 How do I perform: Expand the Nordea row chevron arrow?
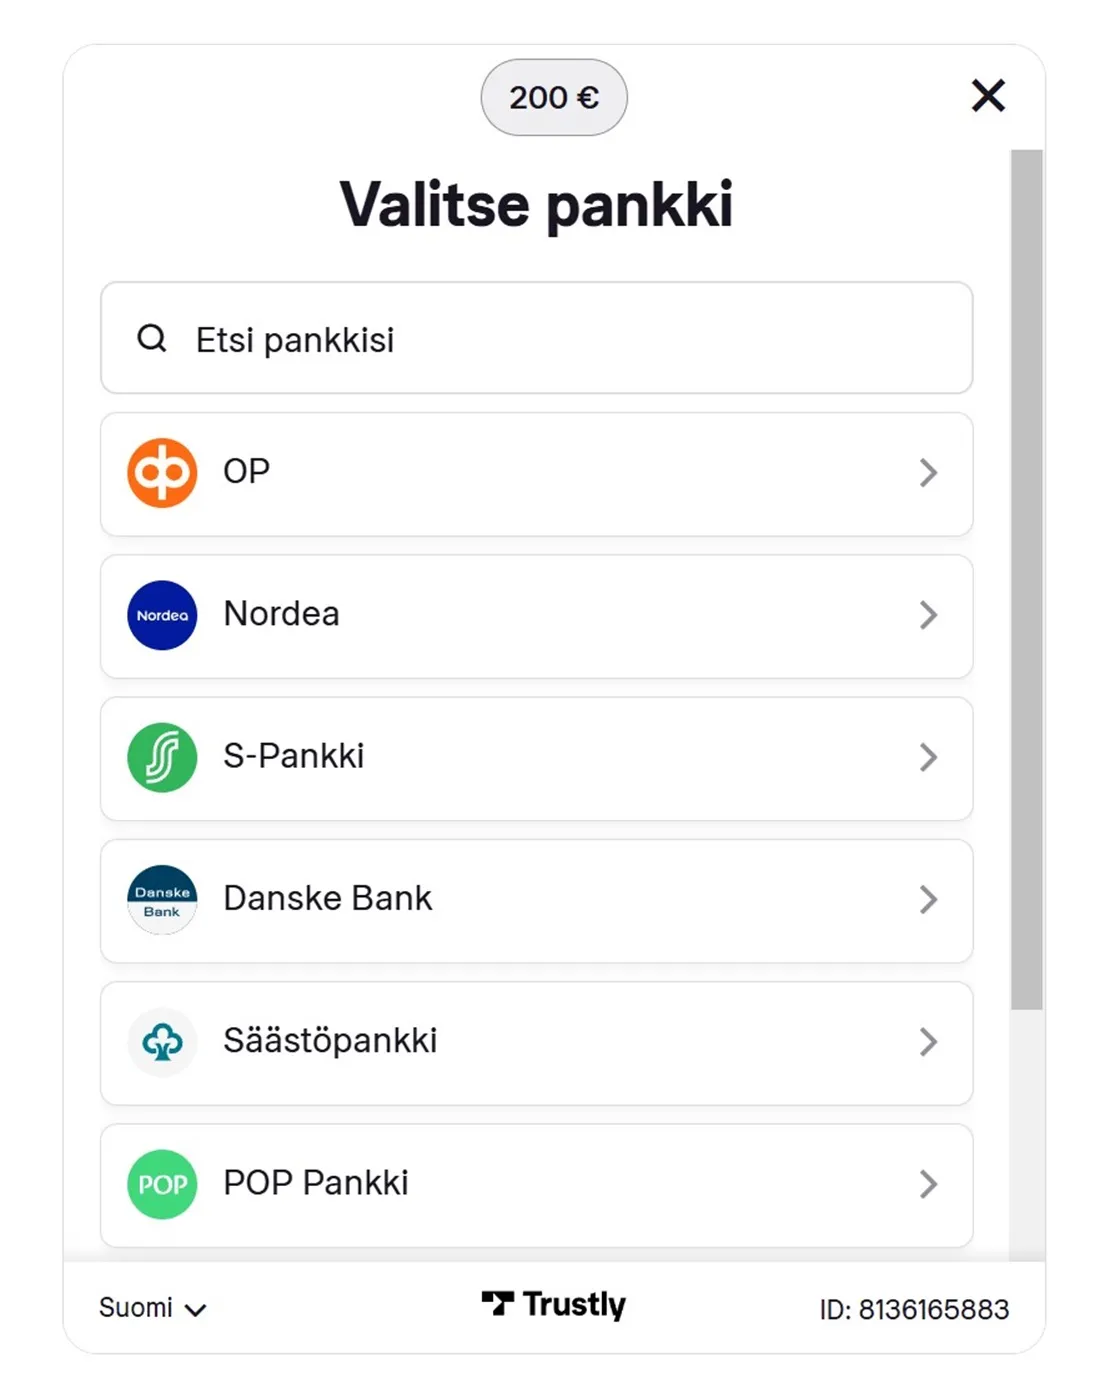(x=928, y=615)
